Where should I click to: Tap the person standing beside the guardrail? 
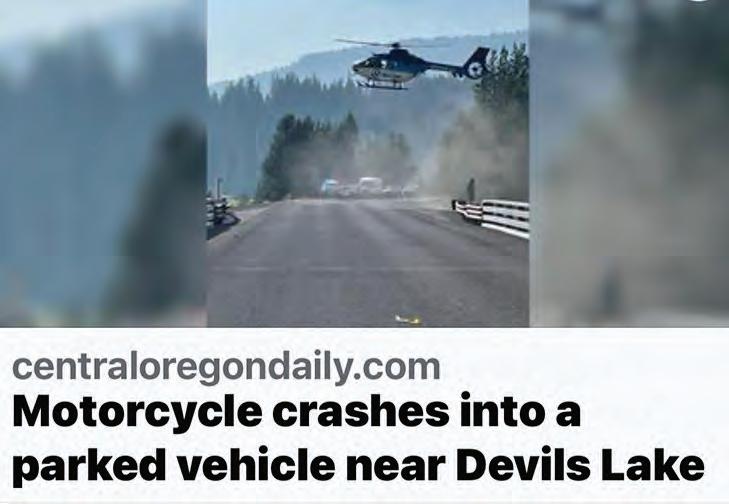(471, 190)
